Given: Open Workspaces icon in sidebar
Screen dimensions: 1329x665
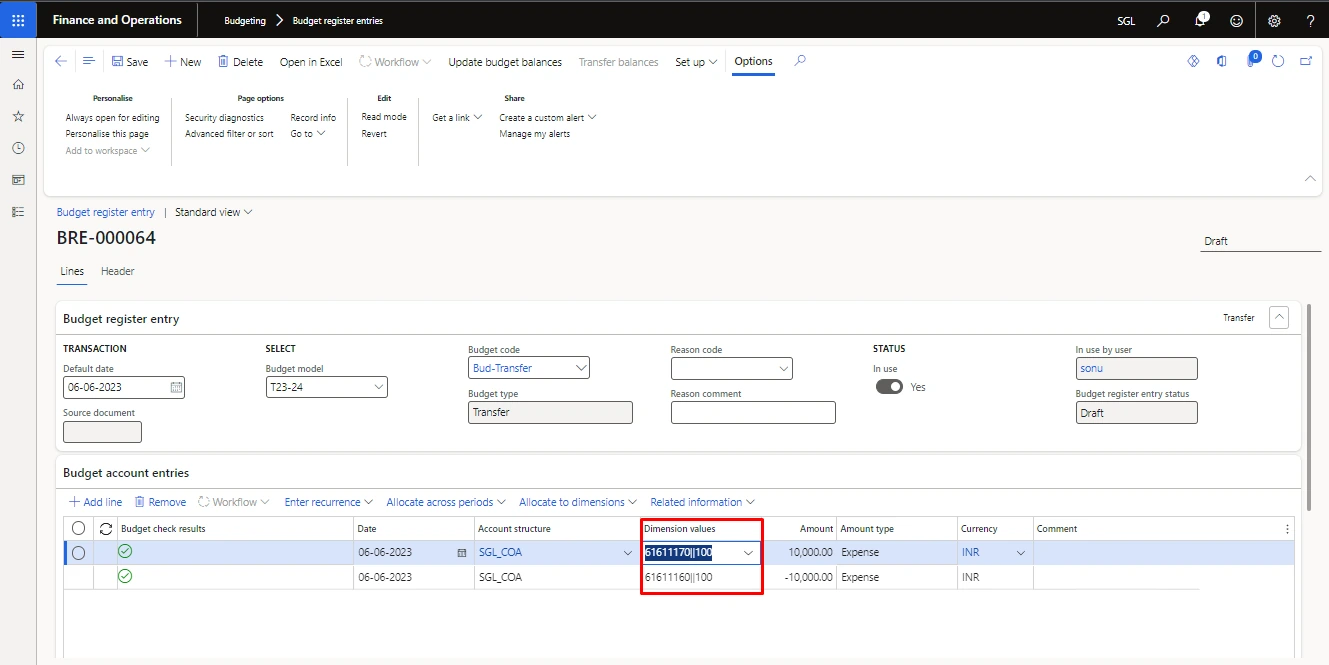Looking at the screenshot, I should (18, 180).
